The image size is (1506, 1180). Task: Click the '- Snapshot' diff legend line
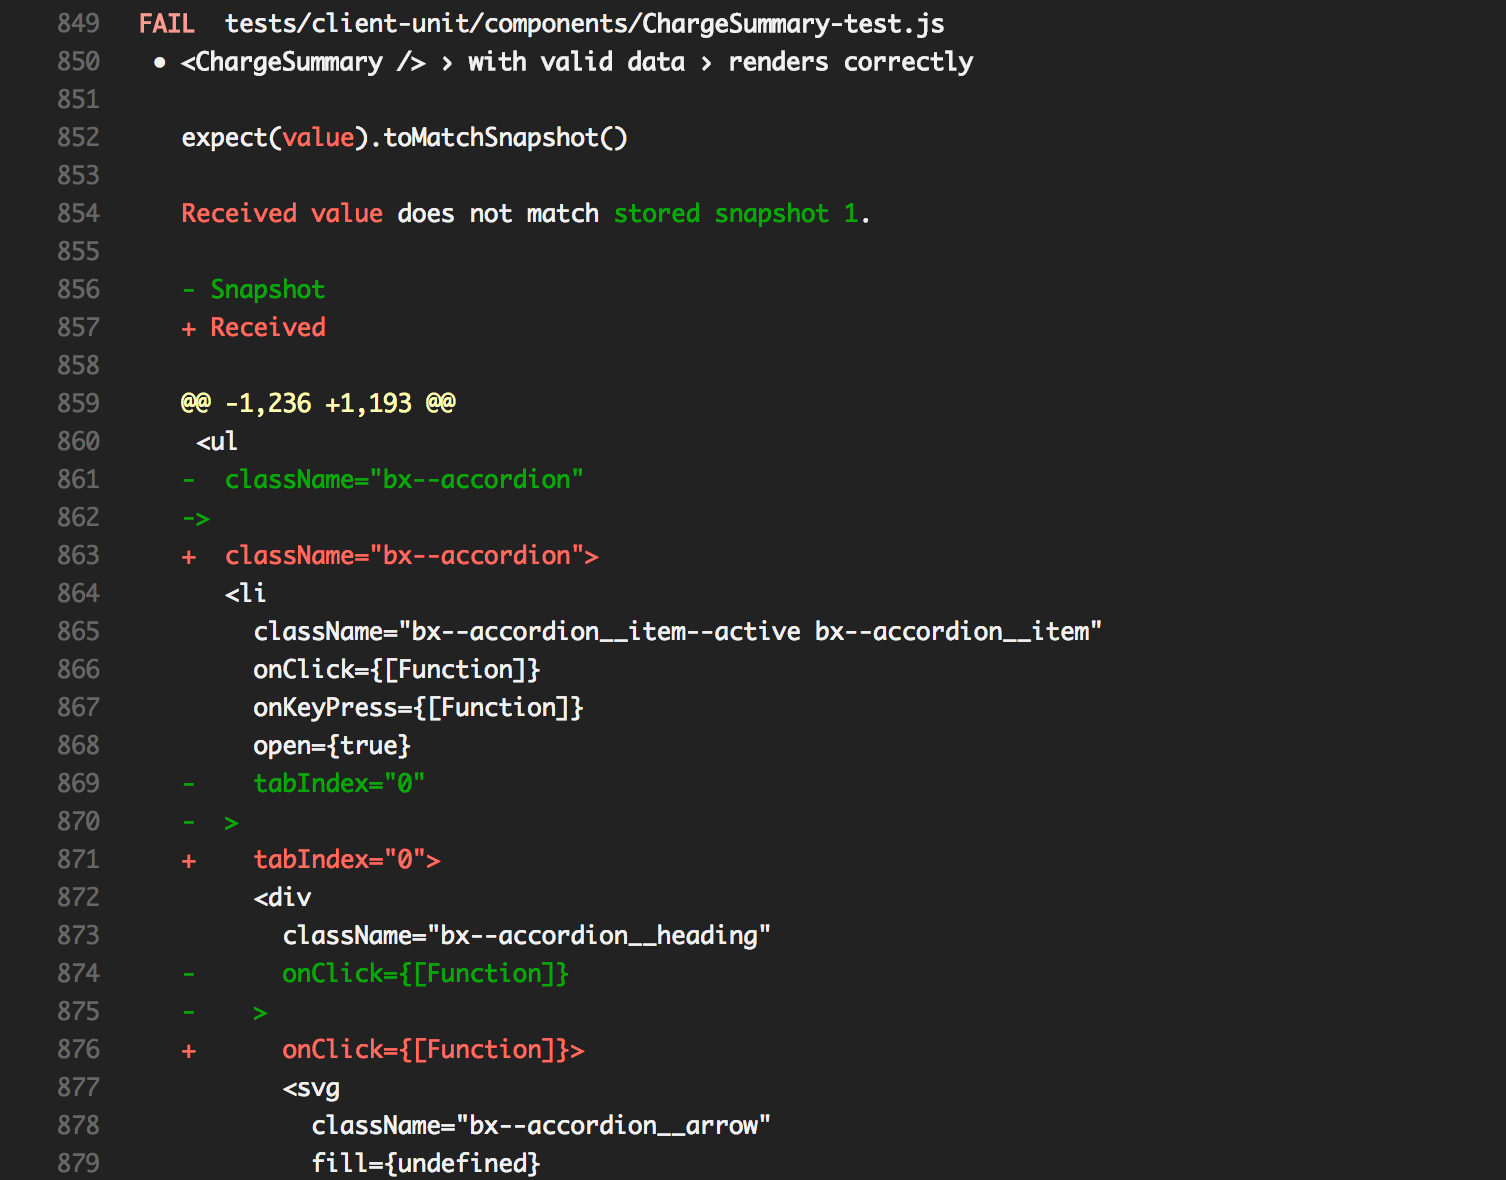click(255, 289)
